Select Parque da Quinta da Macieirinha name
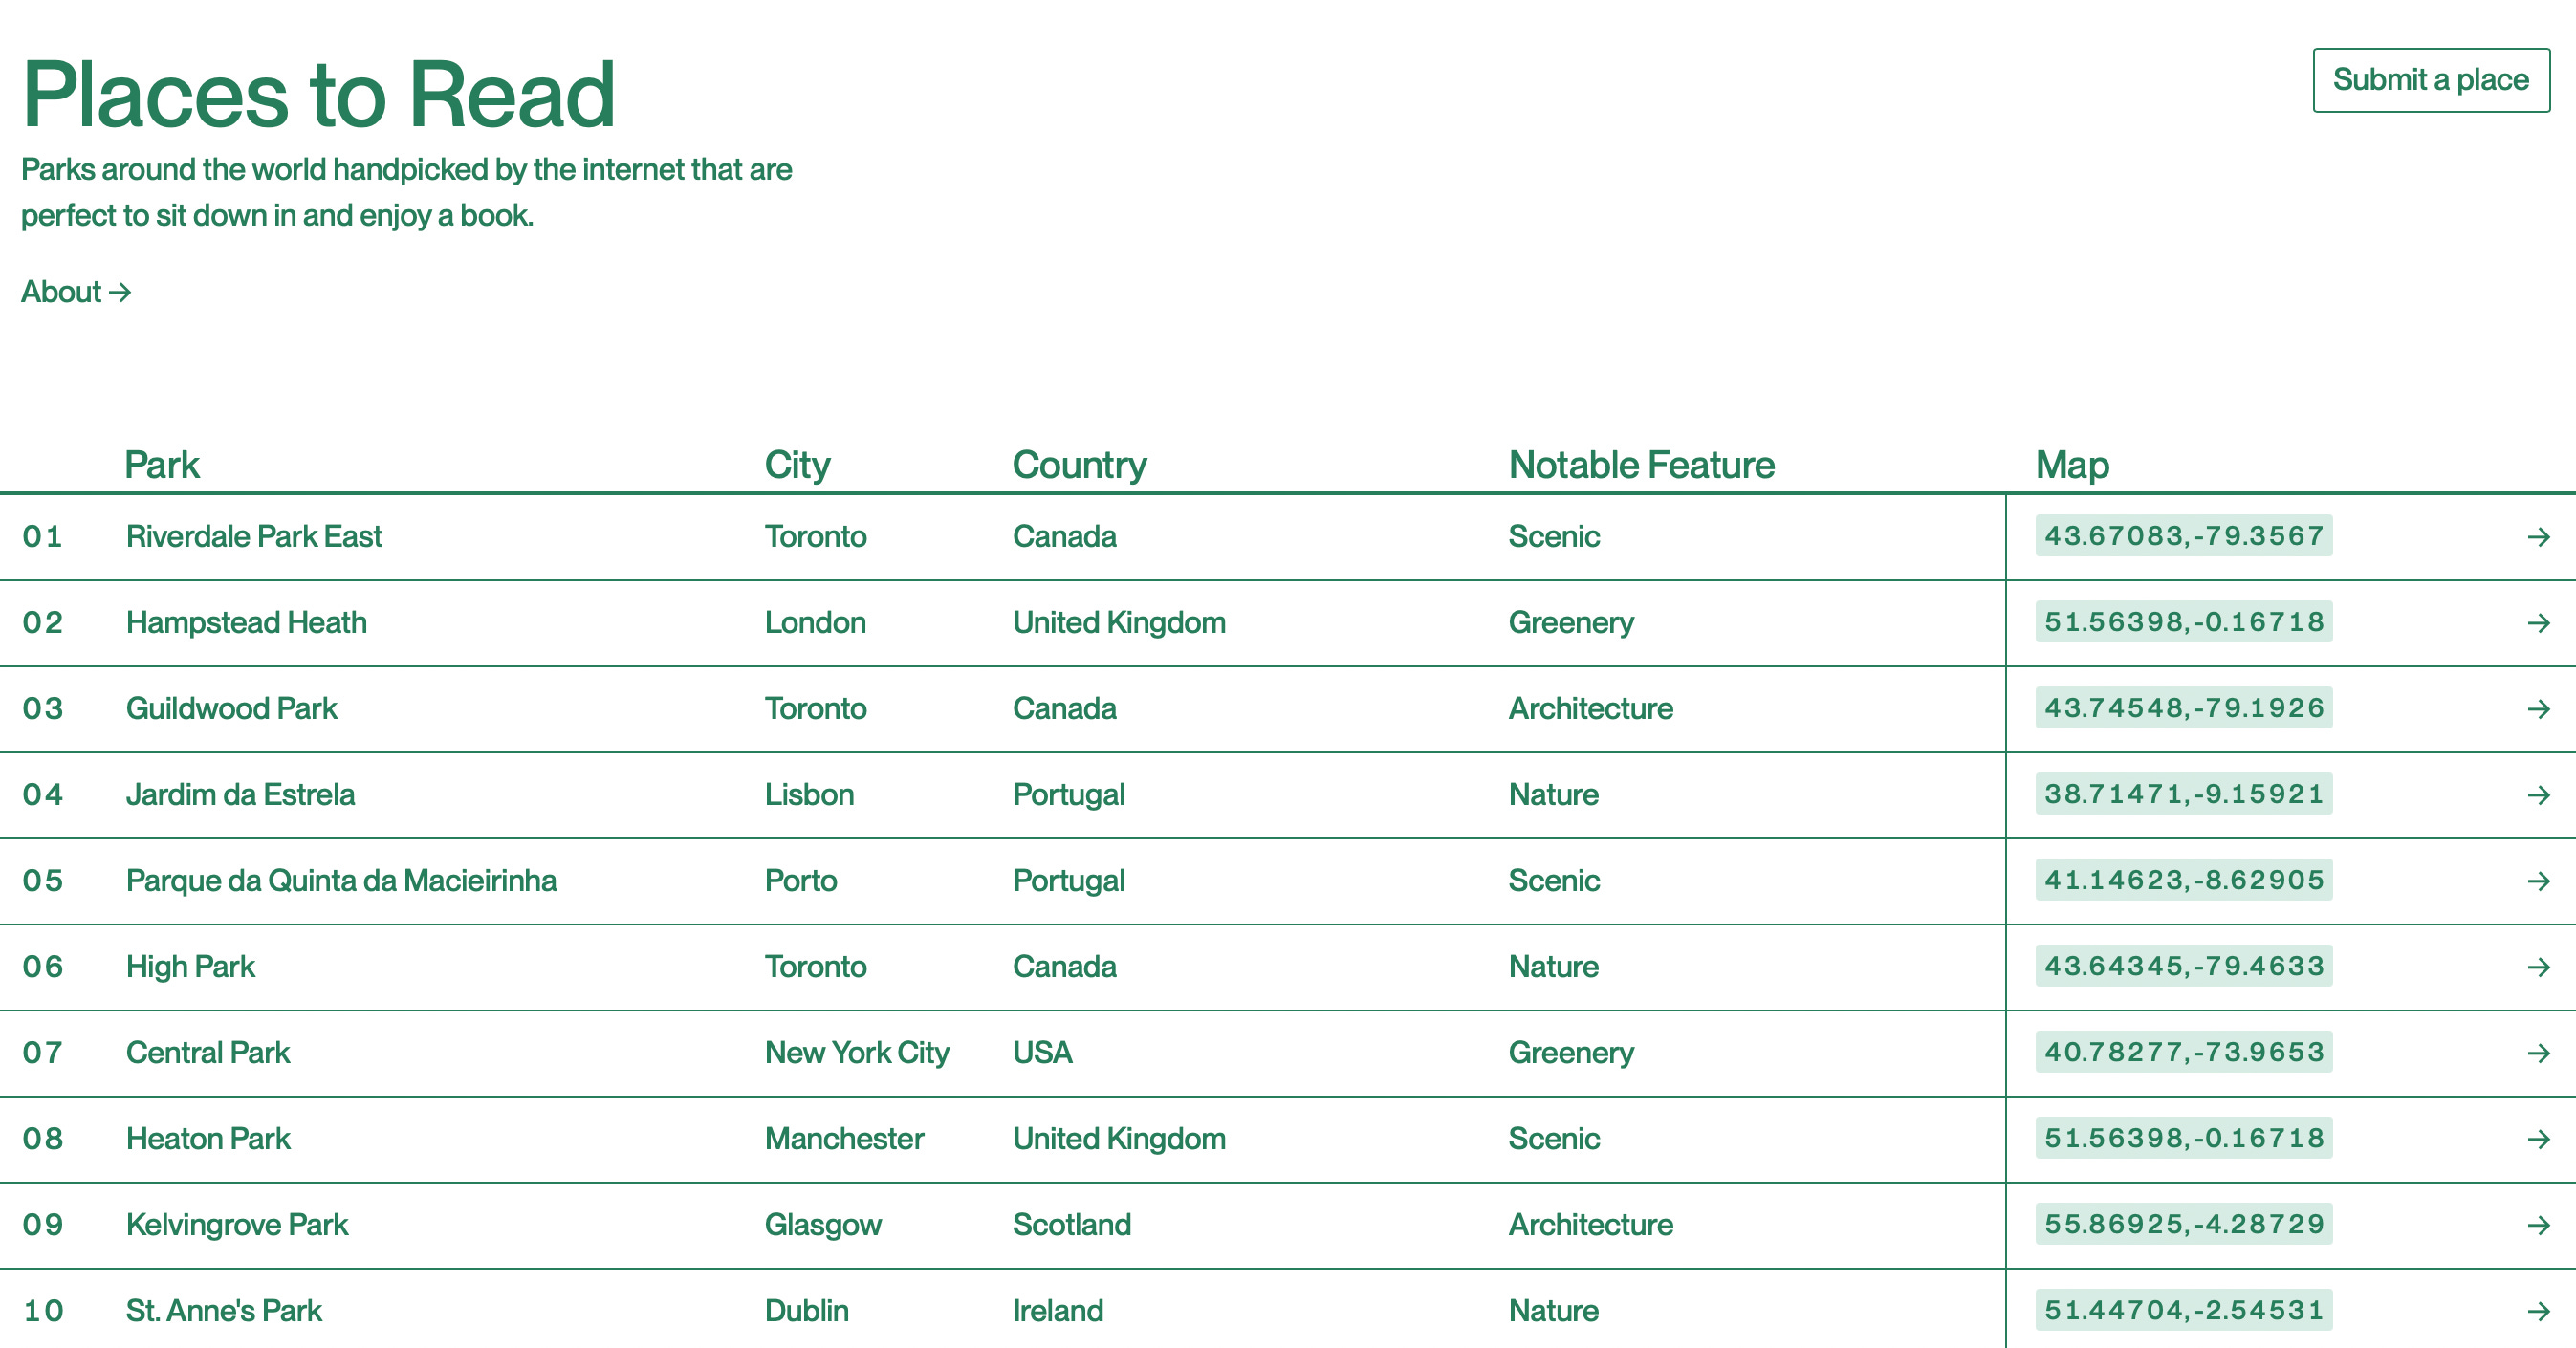 pyautogui.click(x=341, y=881)
